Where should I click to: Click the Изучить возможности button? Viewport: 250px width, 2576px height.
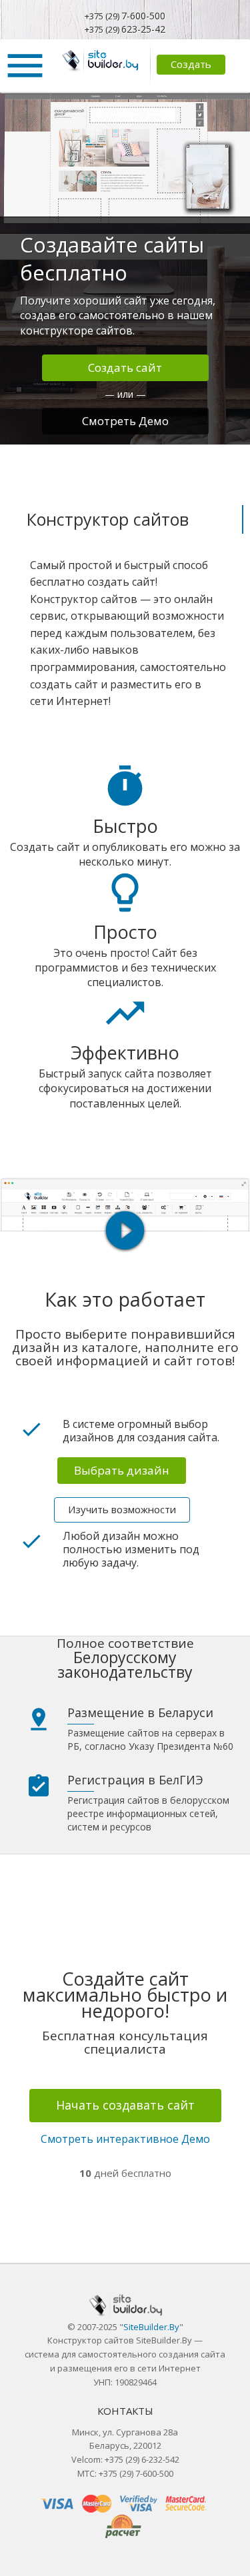(122, 1509)
